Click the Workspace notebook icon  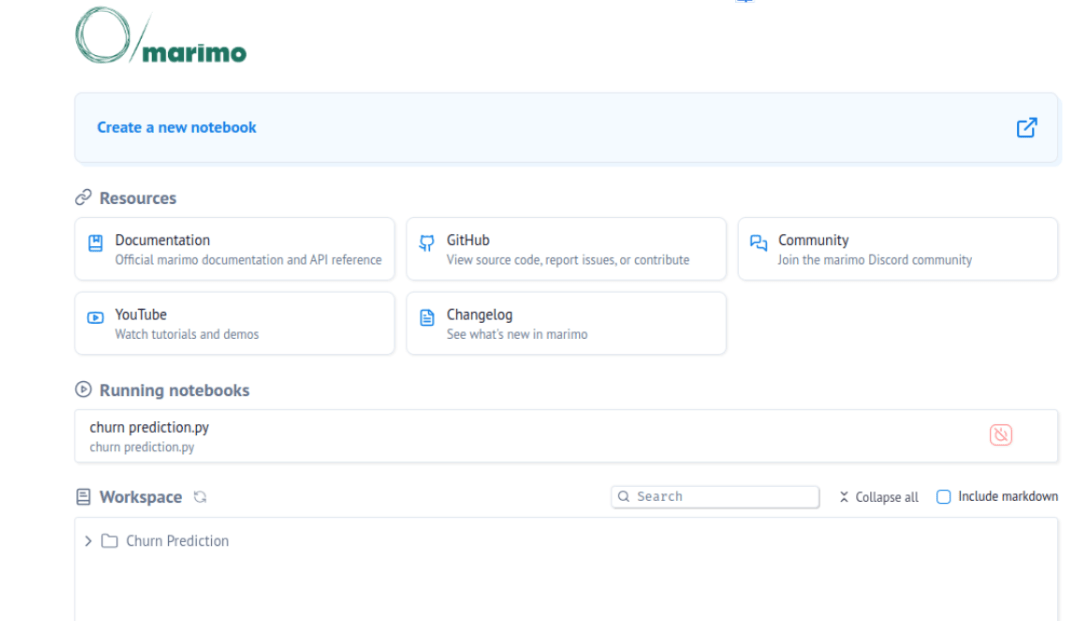tap(83, 497)
